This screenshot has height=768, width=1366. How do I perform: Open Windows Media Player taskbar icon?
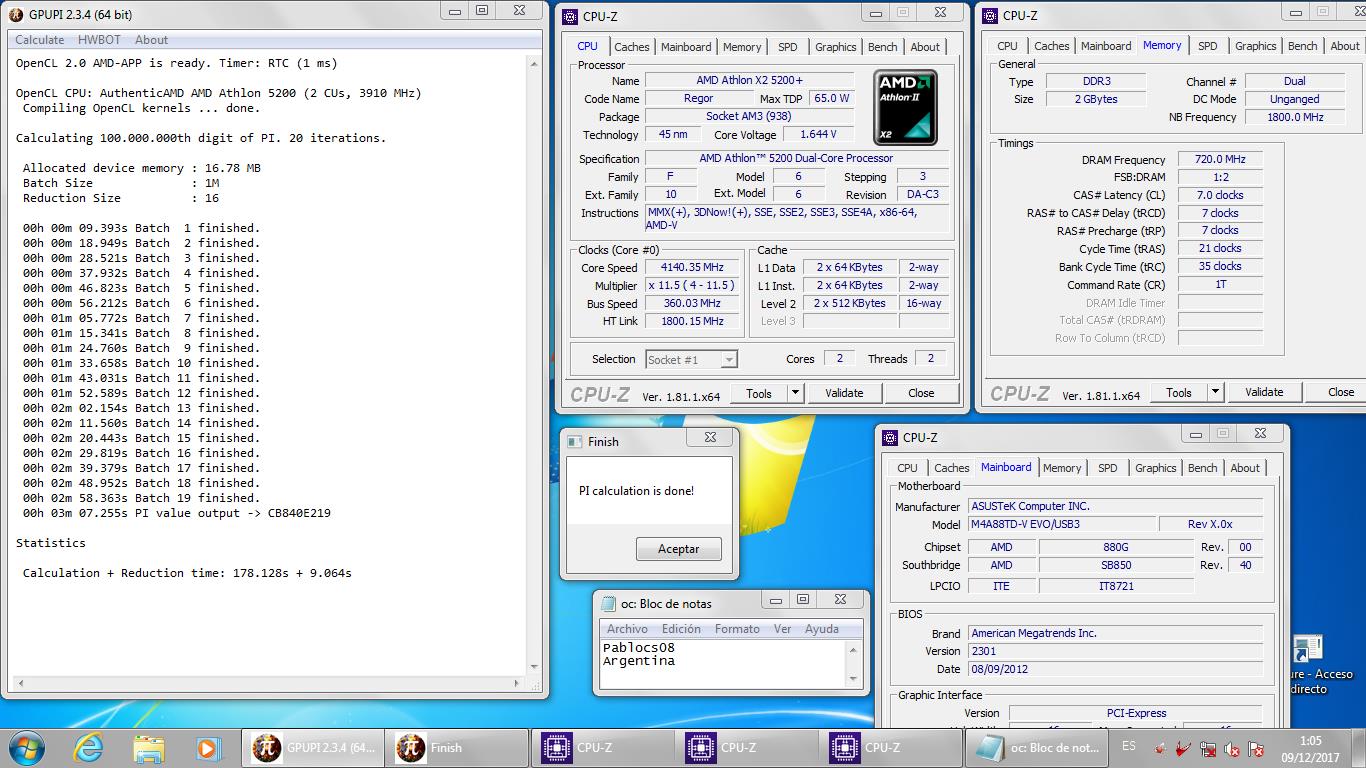pos(207,747)
